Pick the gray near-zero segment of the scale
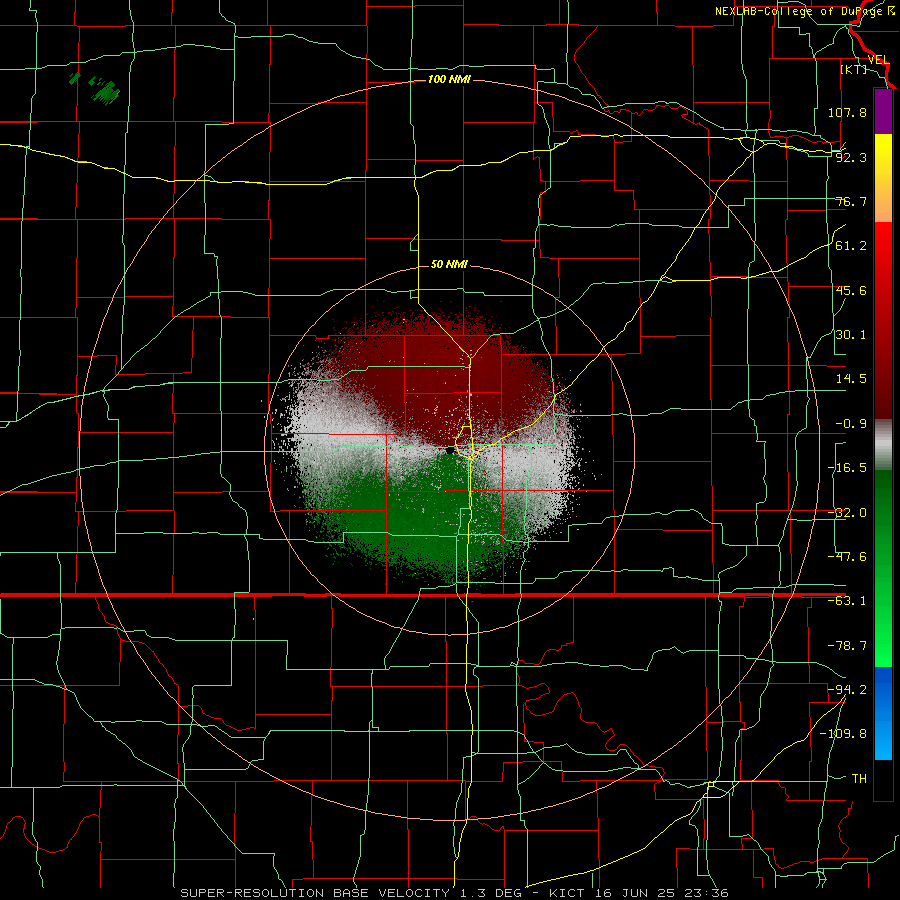The image size is (900, 900). pyautogui.click(x=883, y=445)
